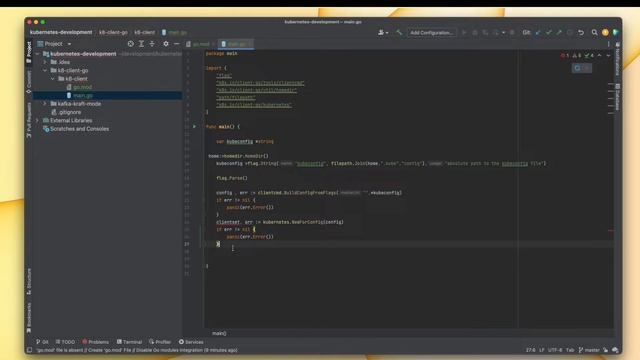This screenshot has width=640, height=360.
Task: Open the Project view dropdown
Action: pos(54,44)
